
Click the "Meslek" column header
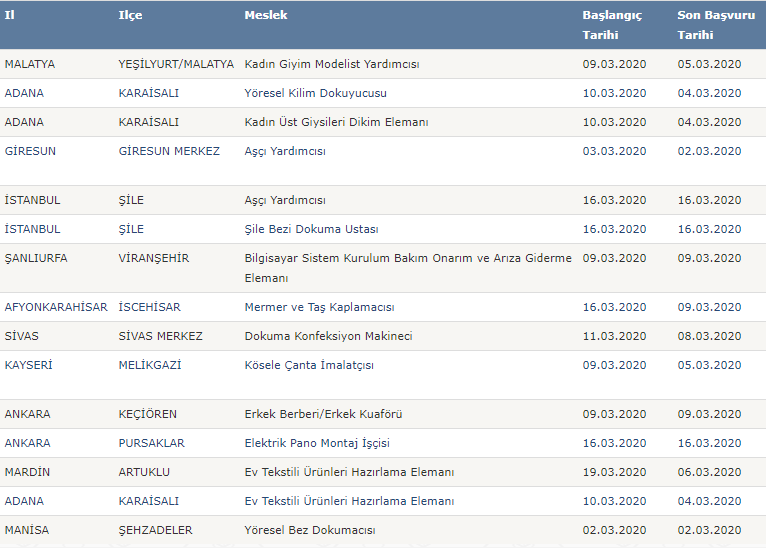pyautogui.click(x=265, y=15)
